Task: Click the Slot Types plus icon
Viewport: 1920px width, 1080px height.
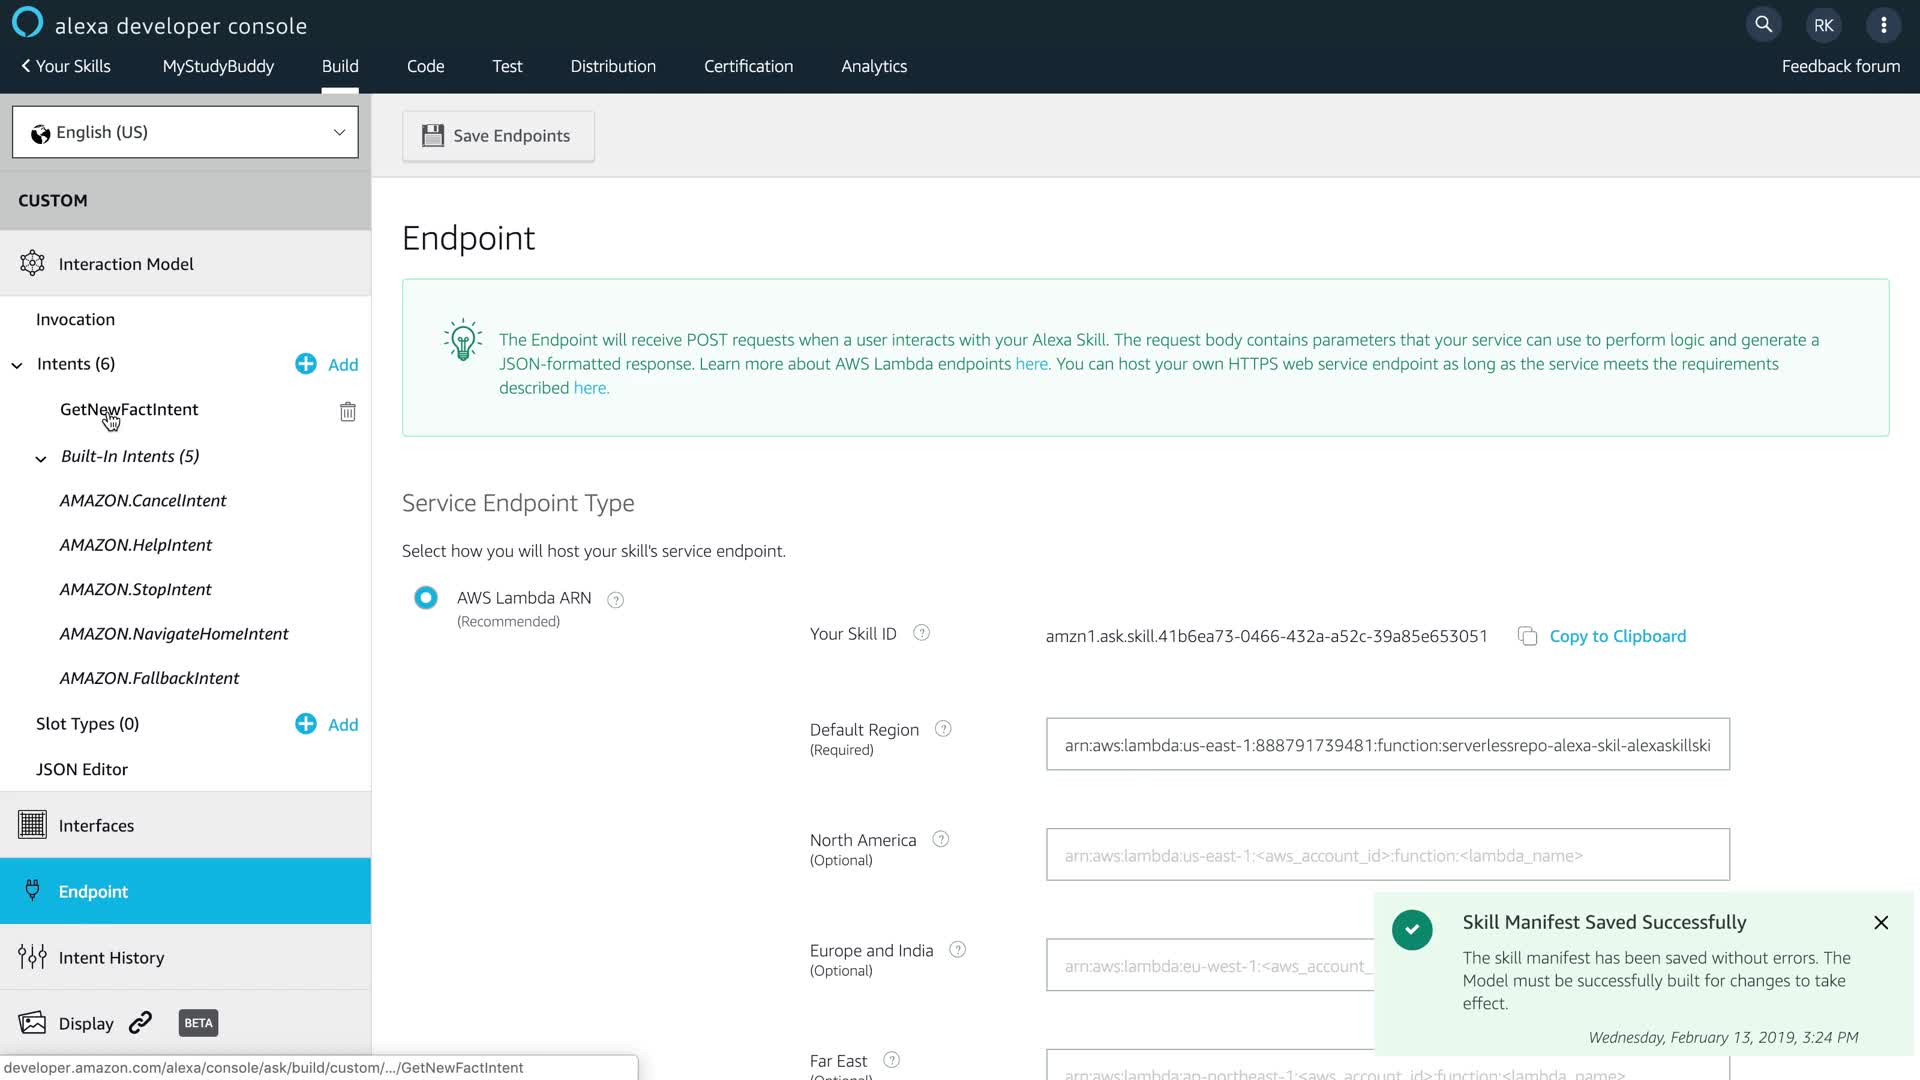Action: click(306, 724)
